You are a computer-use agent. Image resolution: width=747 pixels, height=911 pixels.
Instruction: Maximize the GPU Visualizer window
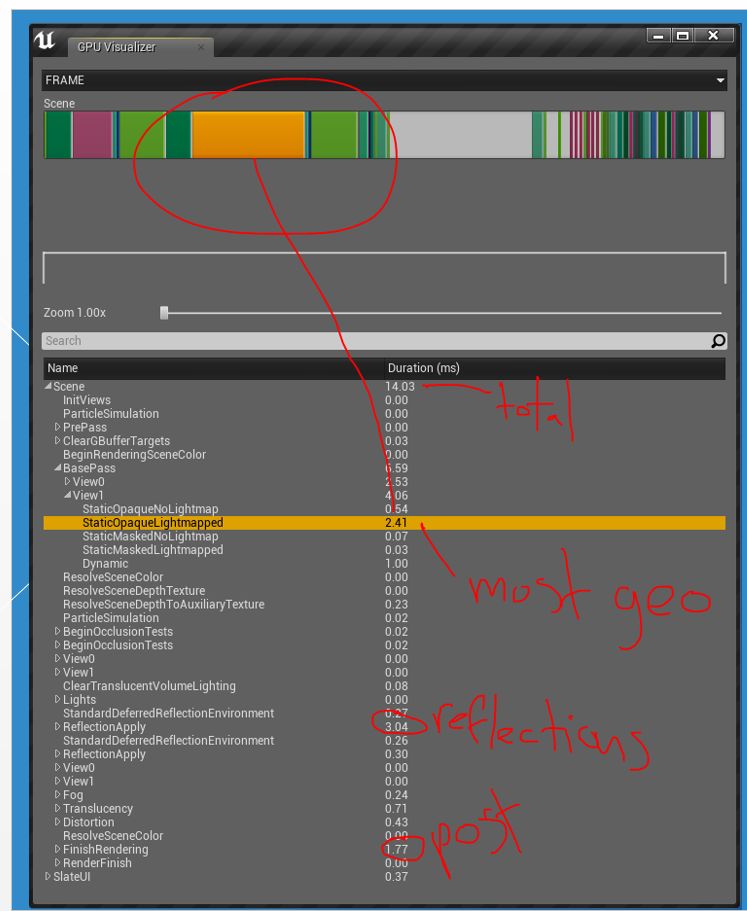[x=683, y=35]
